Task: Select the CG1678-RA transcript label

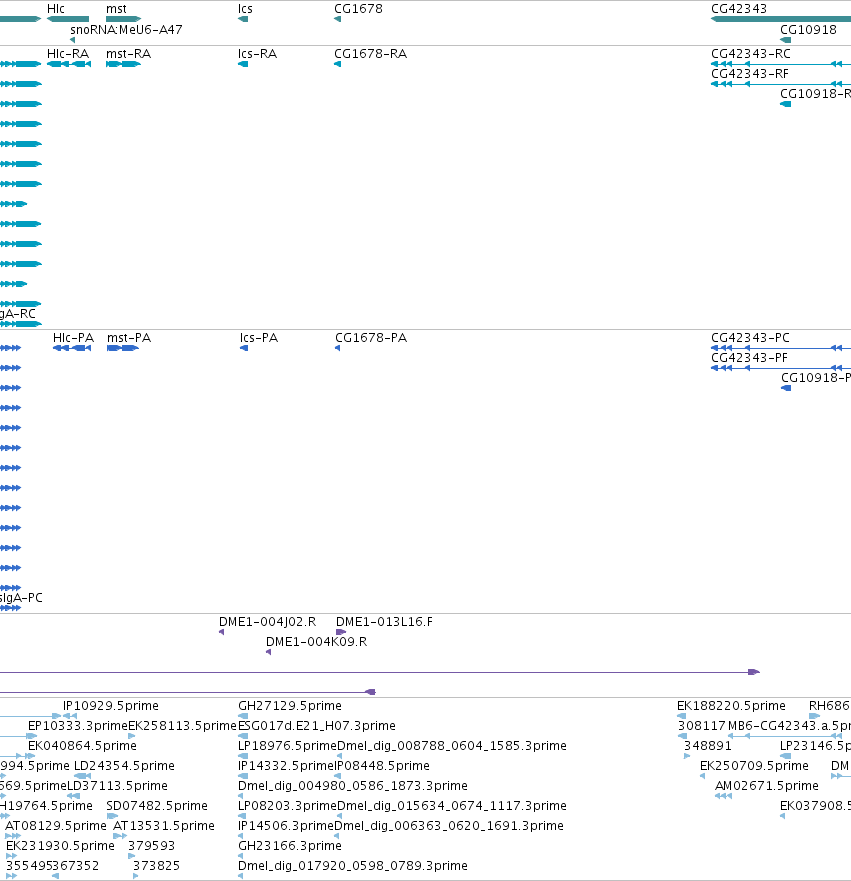Action: tap(371, 54)
